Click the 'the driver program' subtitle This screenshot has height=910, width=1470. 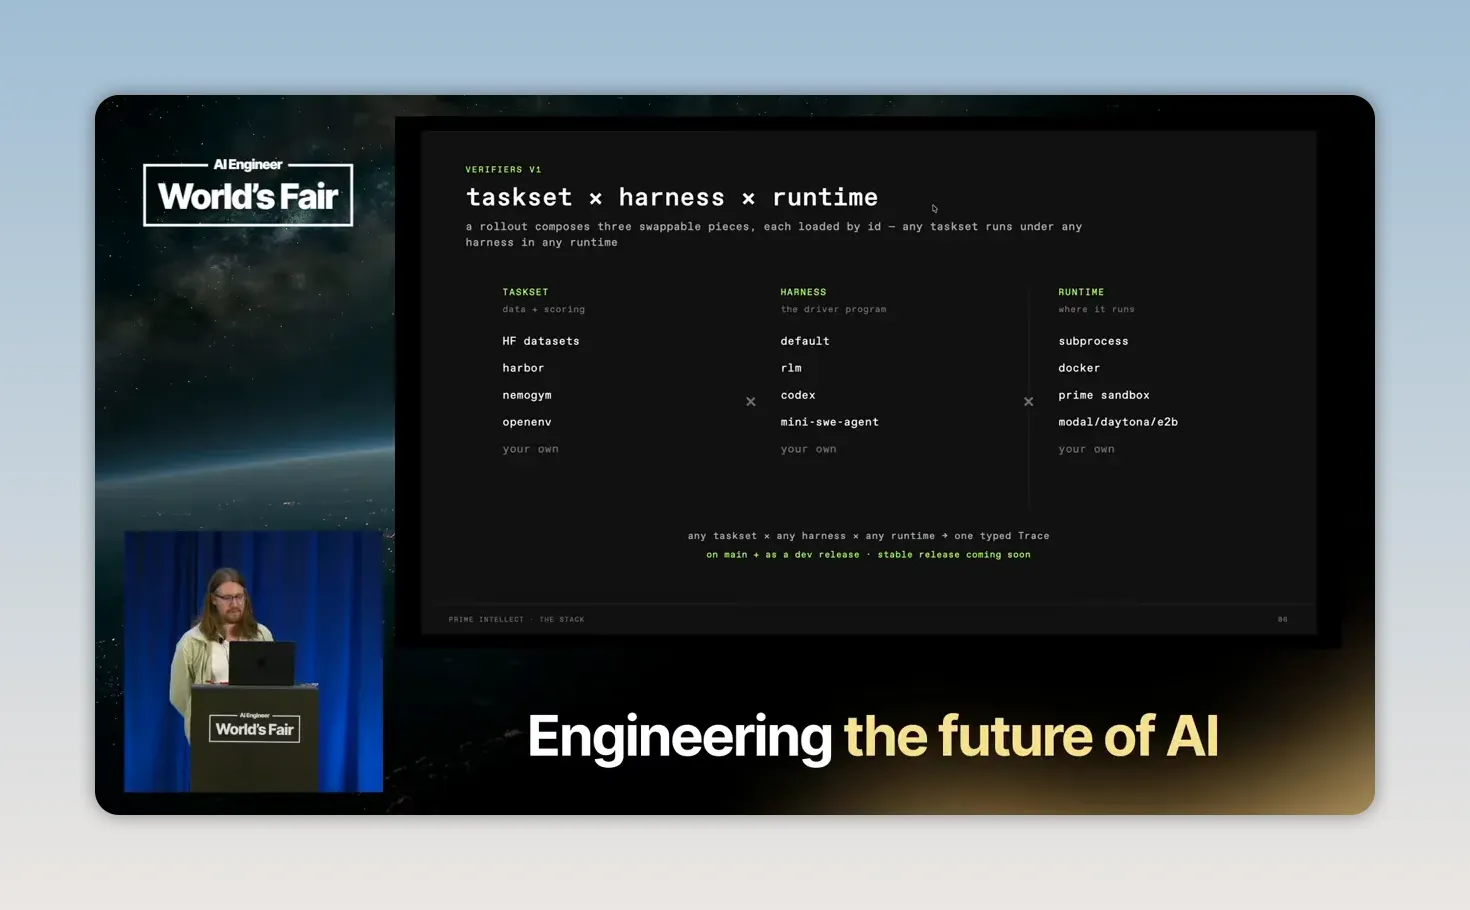pyautogui.click(x=833, y=309)
